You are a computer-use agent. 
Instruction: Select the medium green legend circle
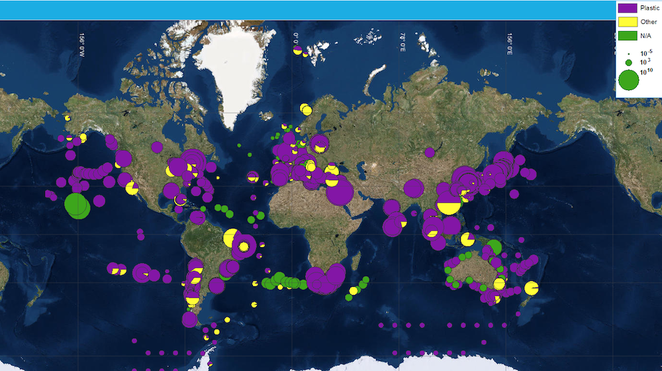(629, 63)
